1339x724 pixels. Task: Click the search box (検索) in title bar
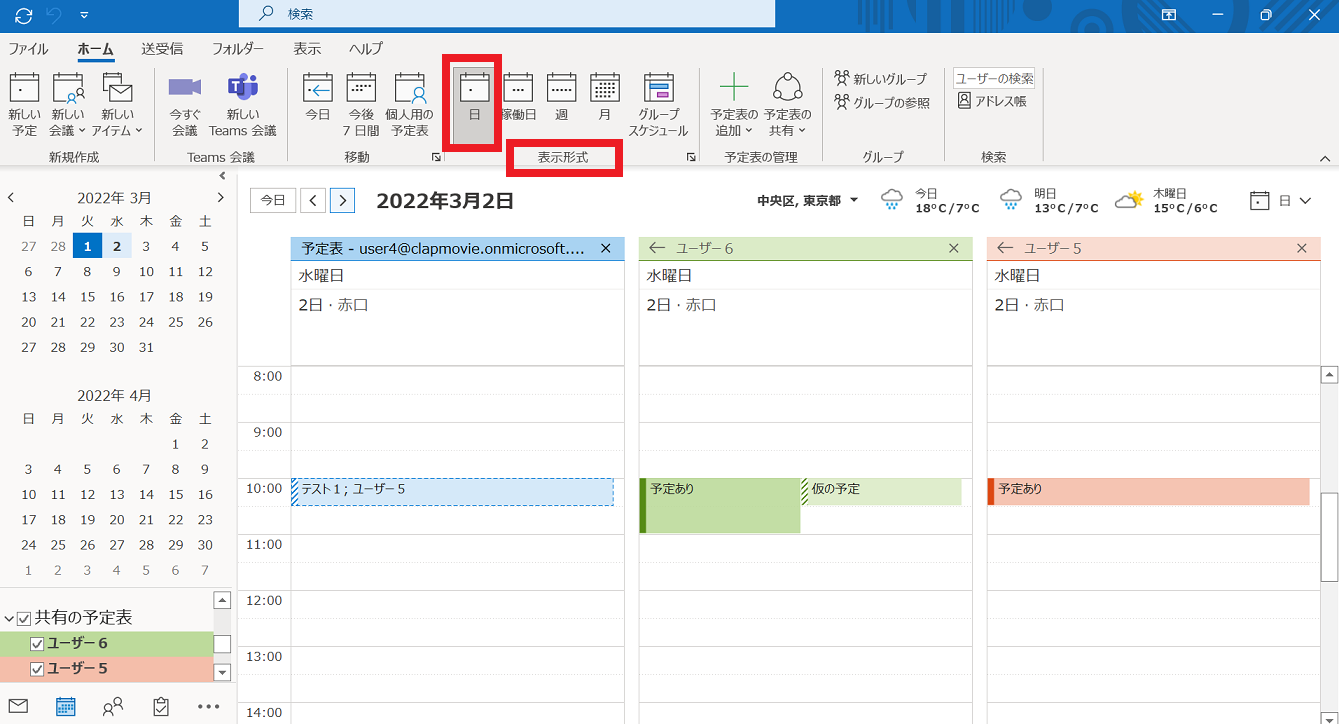[506, 14]
